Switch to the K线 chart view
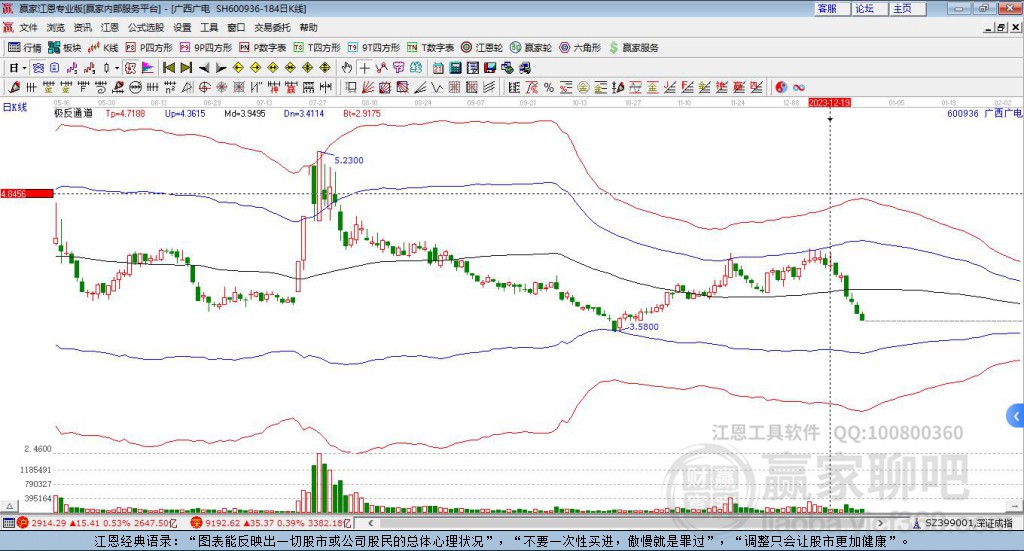 103,48
